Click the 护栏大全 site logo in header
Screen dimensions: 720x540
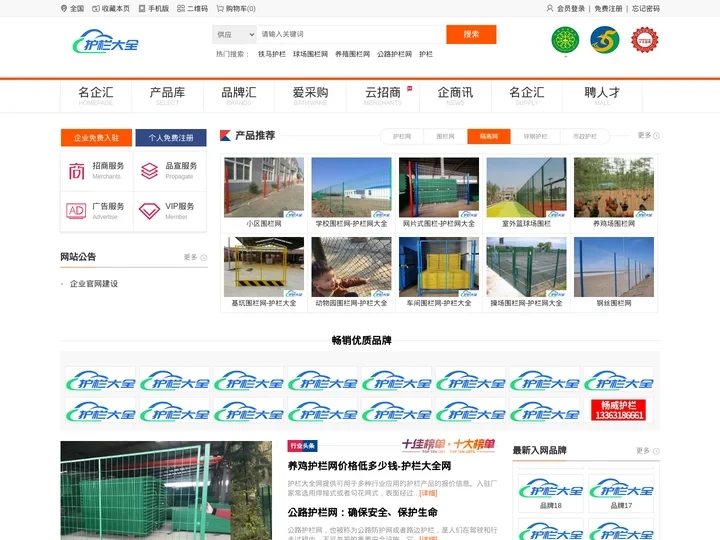pyautogui.click(x=106, y=41)
